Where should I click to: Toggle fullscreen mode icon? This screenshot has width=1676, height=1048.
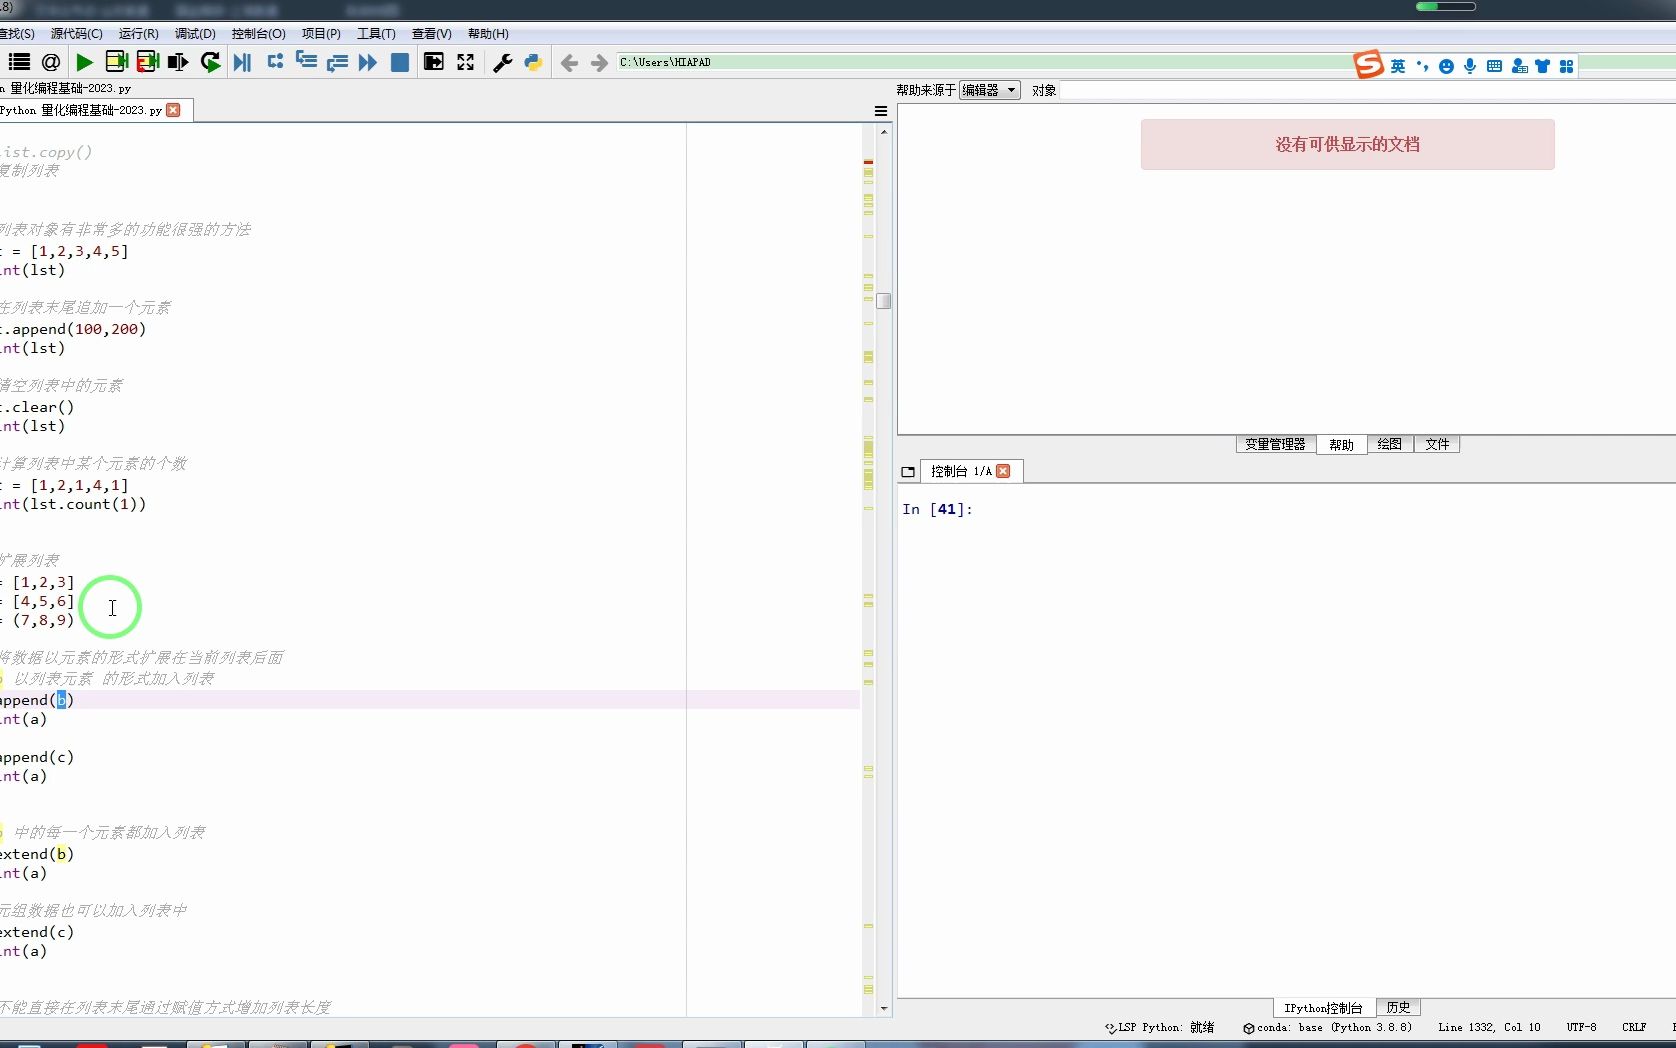(x=465, y=62)
